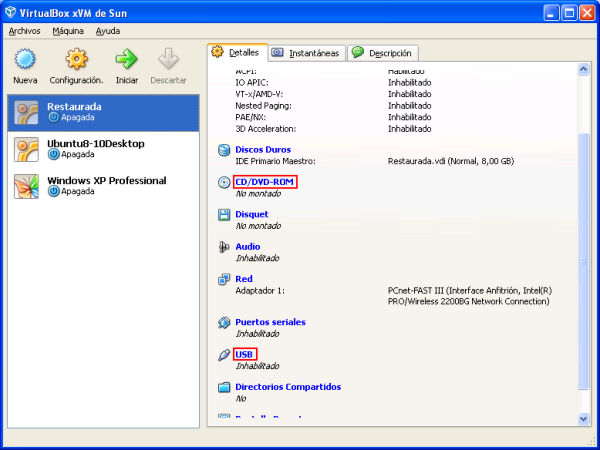
Task: Open Configuración gear toolbar icon
Action: [x=76, y=60]
